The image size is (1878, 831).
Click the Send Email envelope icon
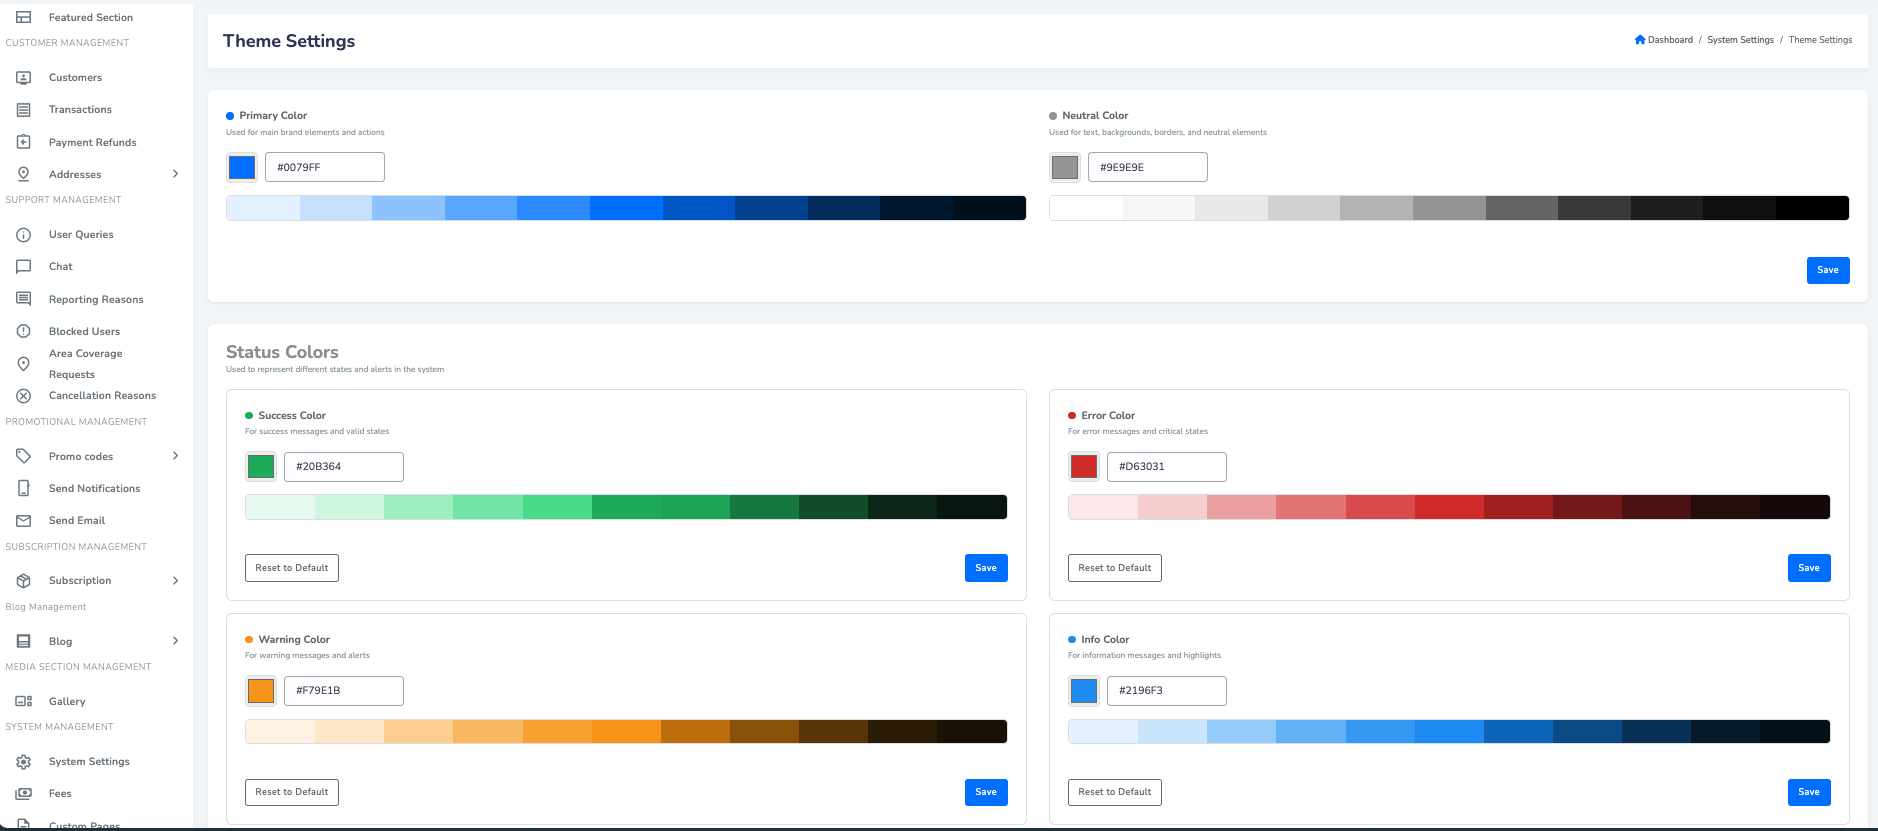23,520
